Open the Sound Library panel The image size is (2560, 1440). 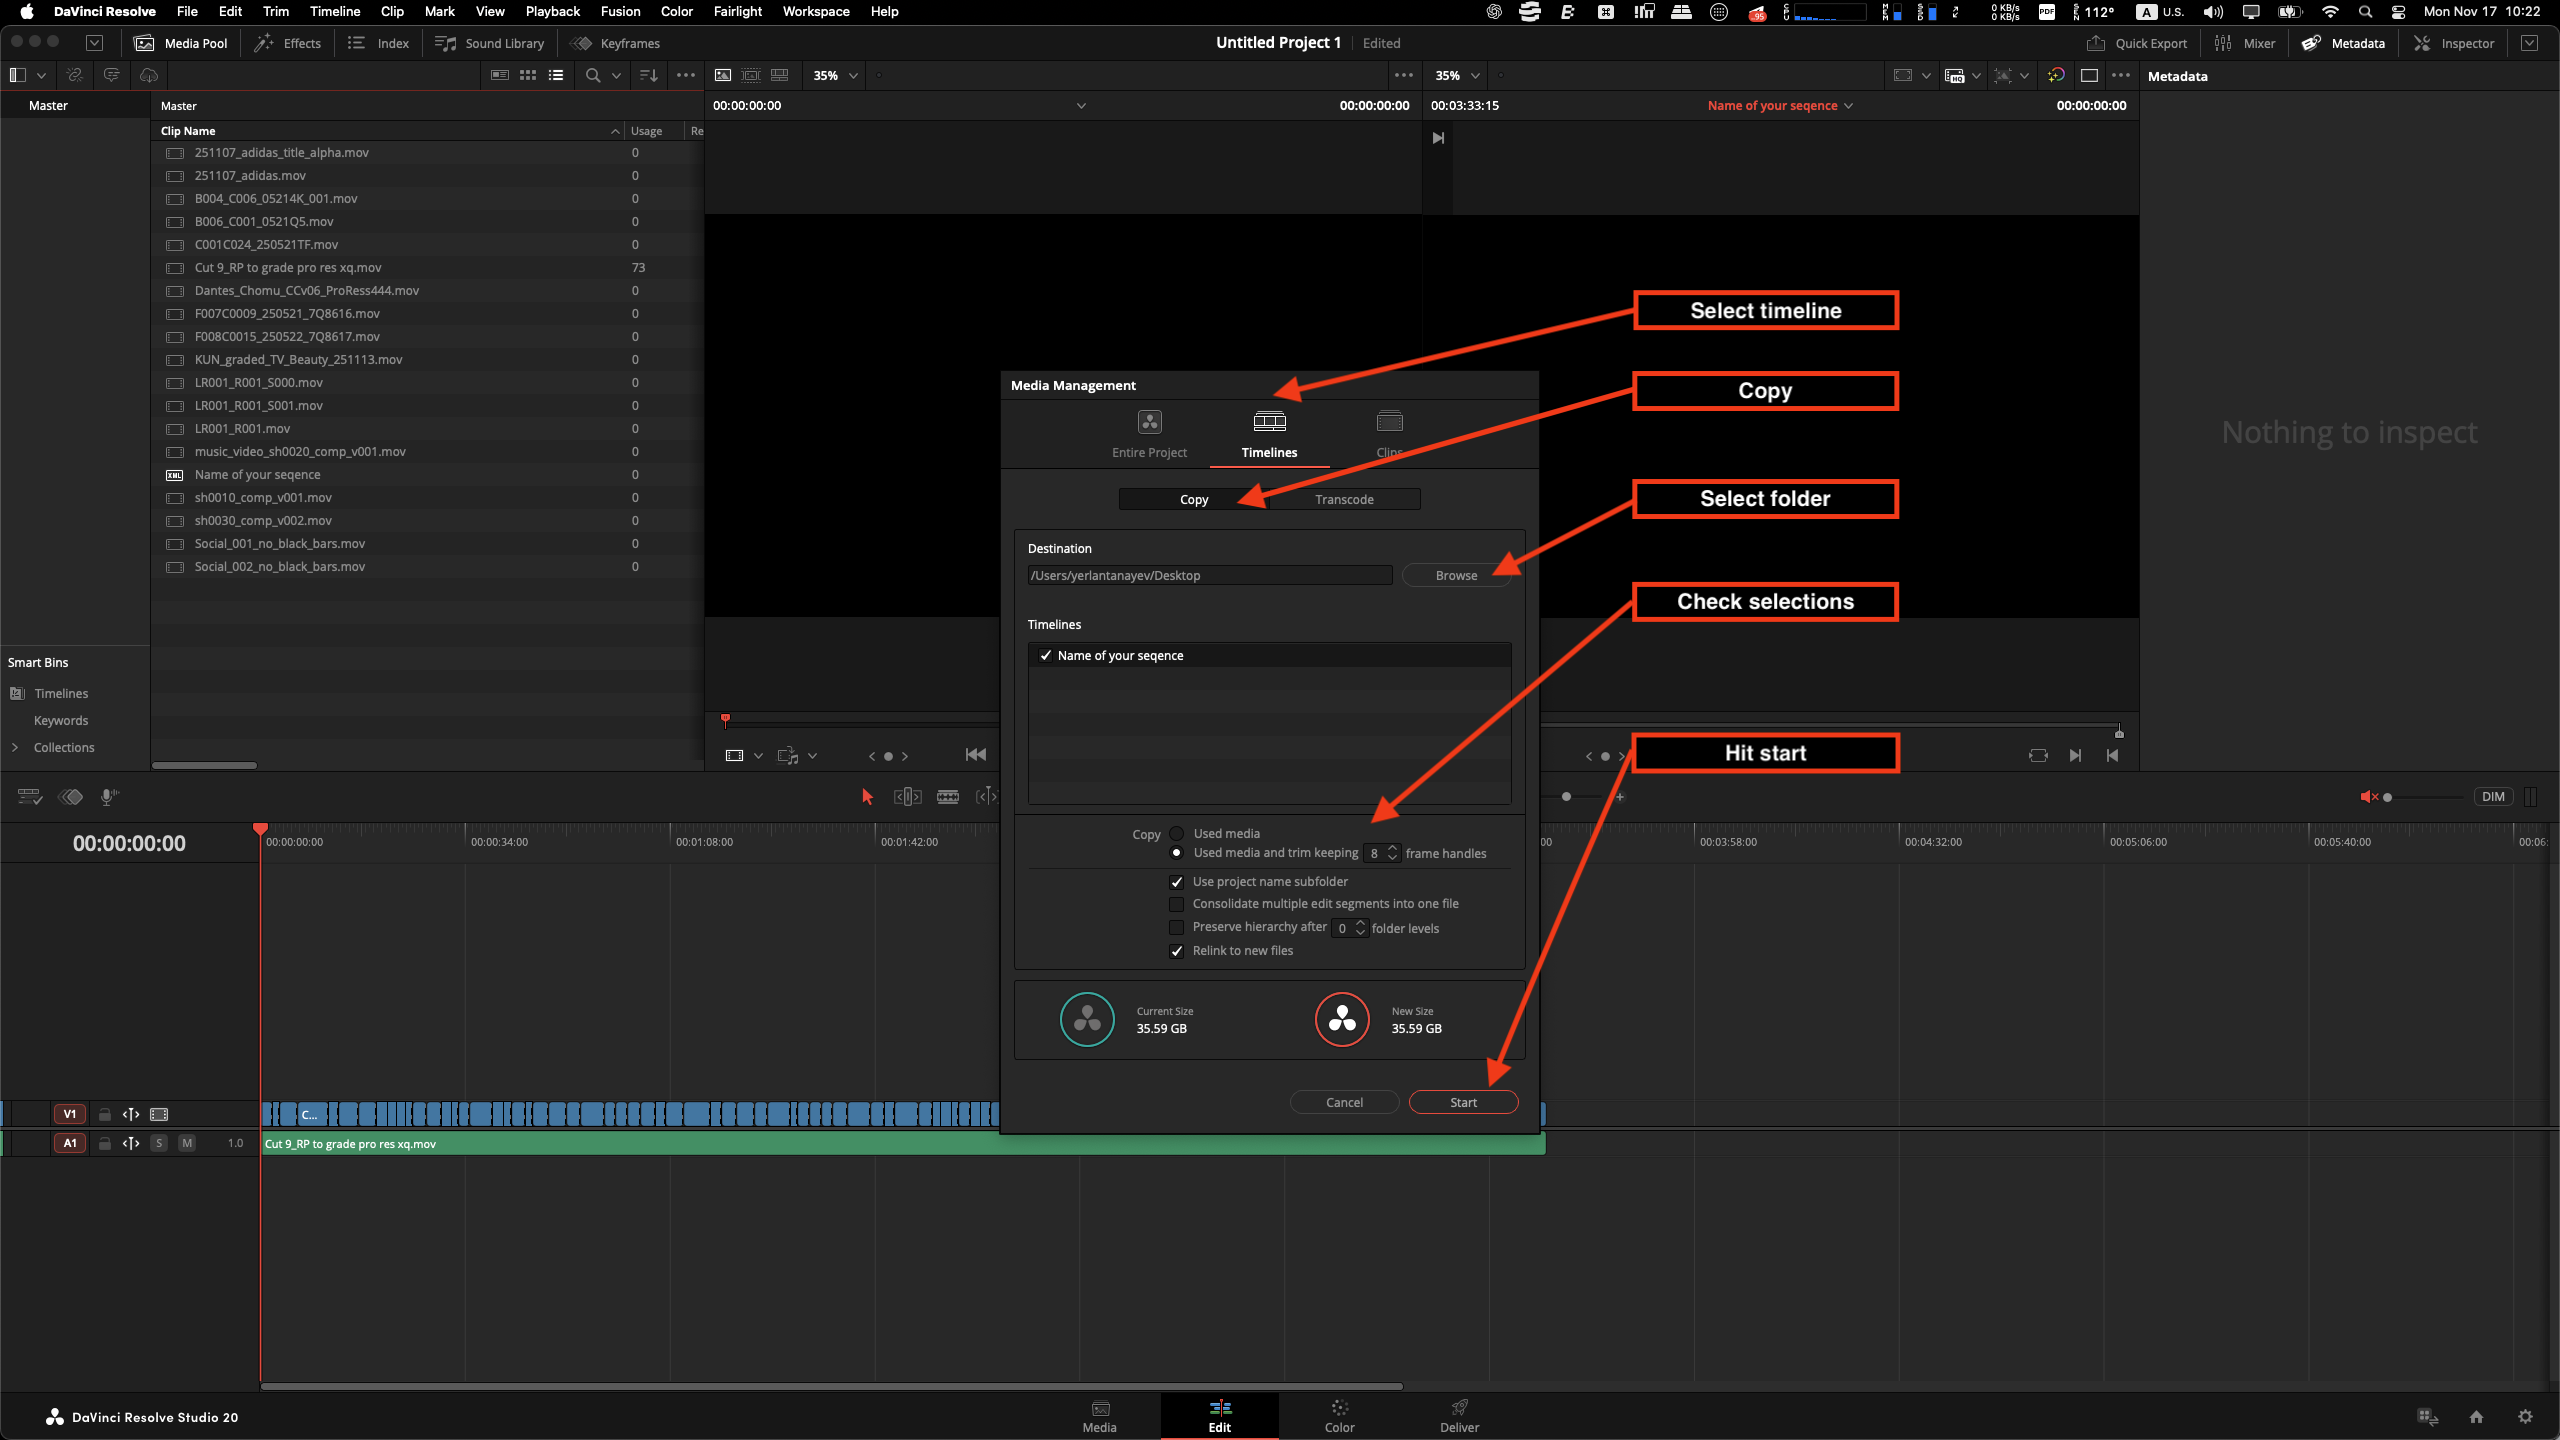point(490,43)
